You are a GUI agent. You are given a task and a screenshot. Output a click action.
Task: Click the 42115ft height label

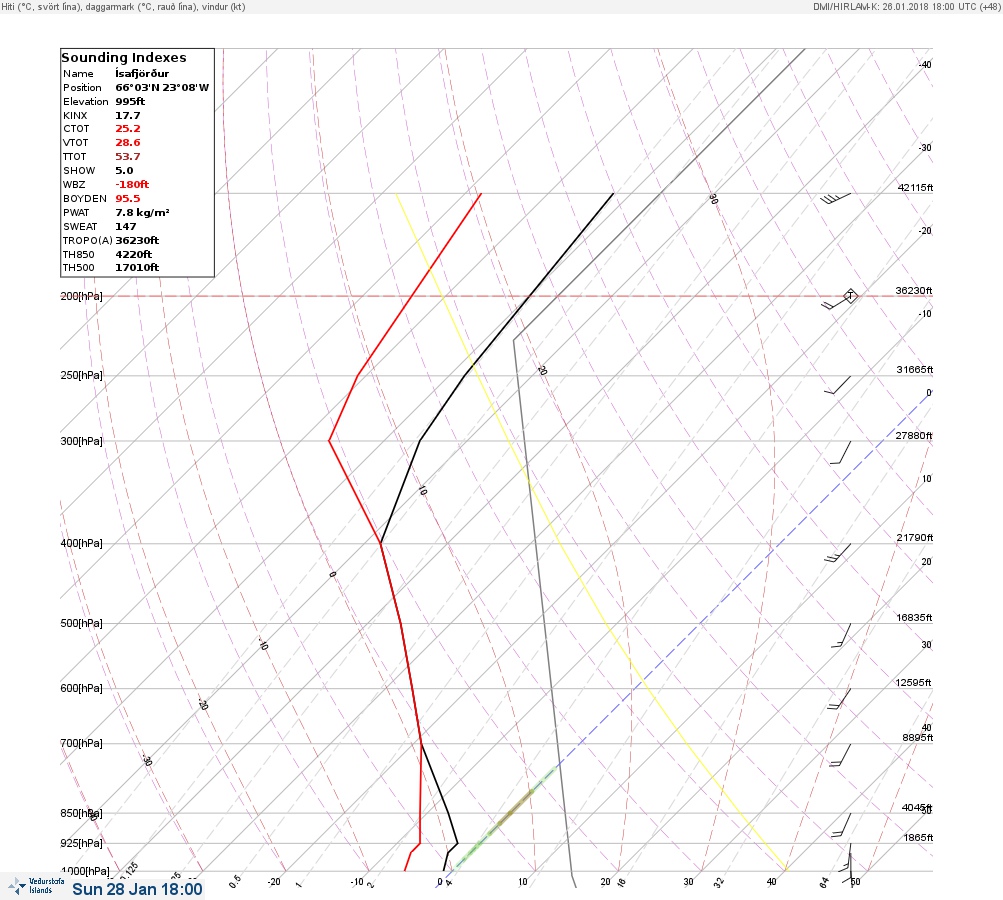pyautogui.click(x=915, y=187)
